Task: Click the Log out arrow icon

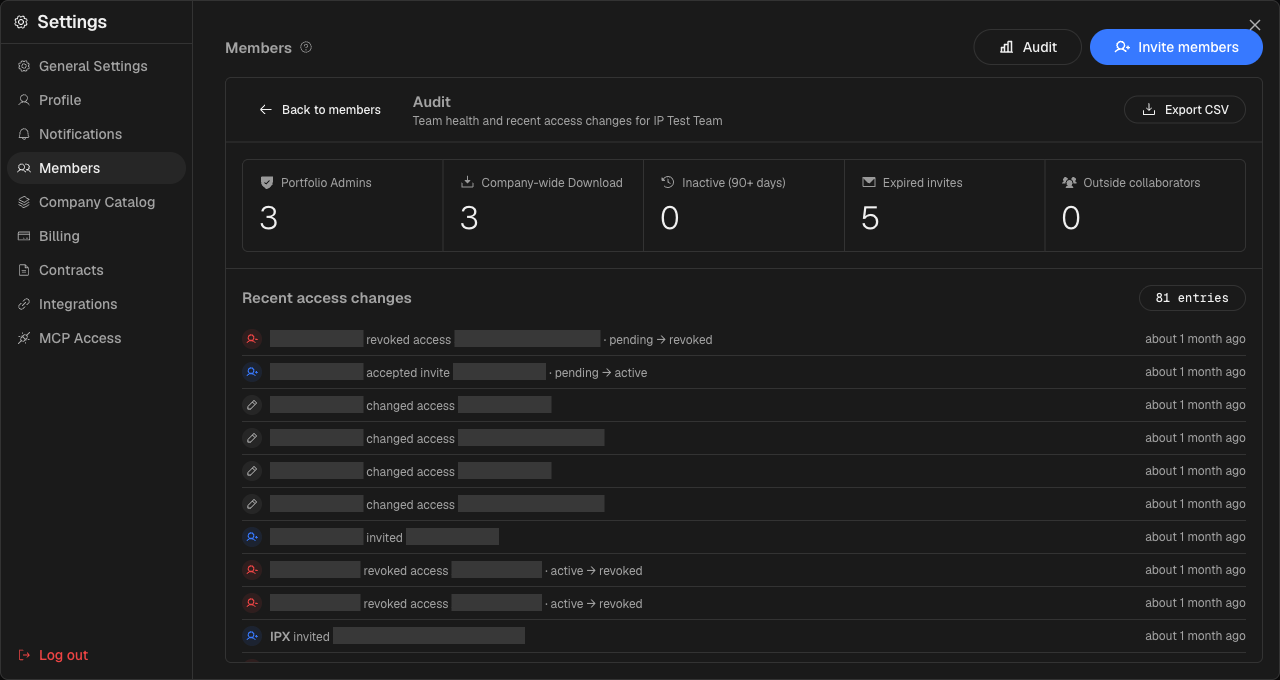Action: (x=24, y=655)
